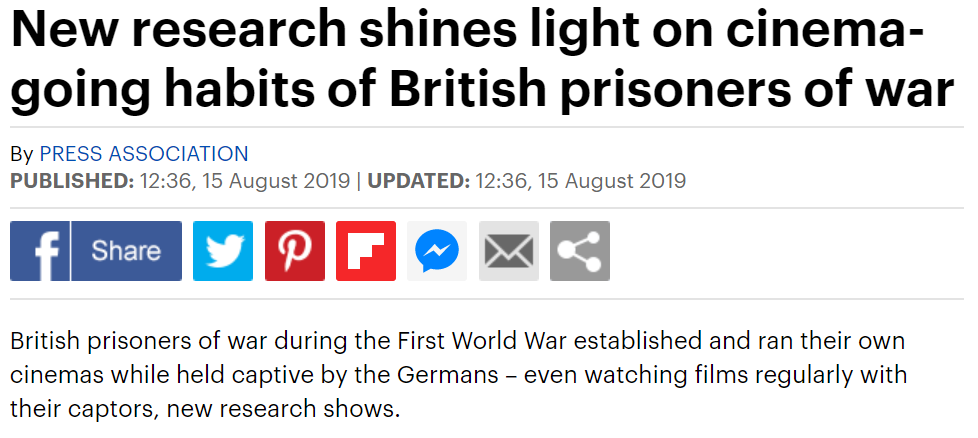Share the article on Twitter

pyautogui.click(x=223, y=251)
